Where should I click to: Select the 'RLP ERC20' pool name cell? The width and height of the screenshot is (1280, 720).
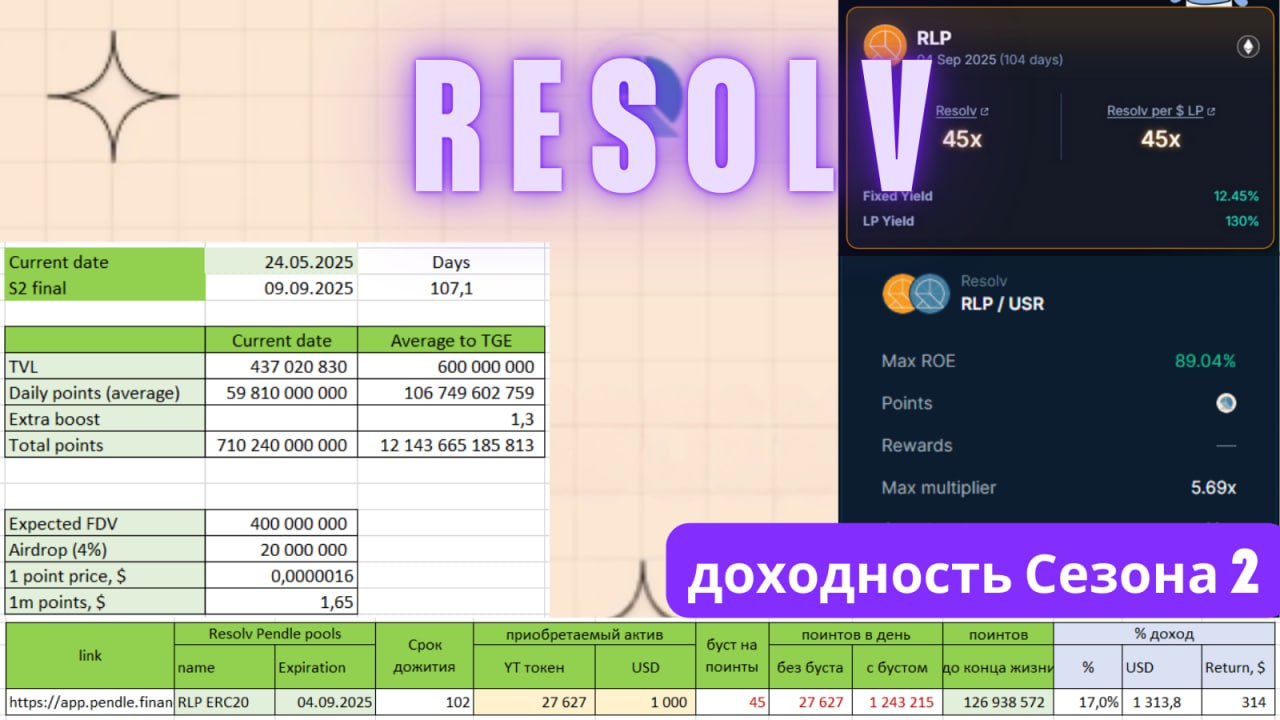225,702
